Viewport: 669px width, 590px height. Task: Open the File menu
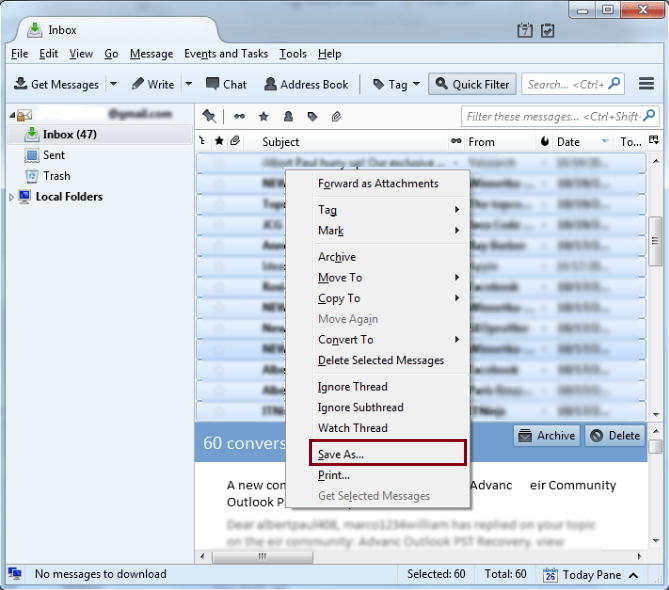coord(20,54)
